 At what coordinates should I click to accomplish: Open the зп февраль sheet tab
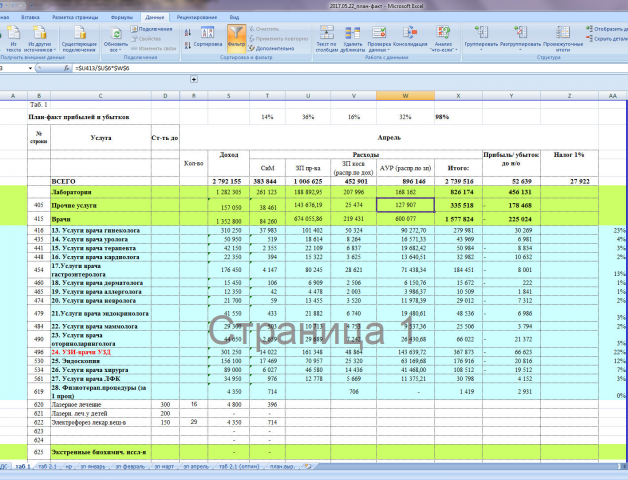point(130,467)
